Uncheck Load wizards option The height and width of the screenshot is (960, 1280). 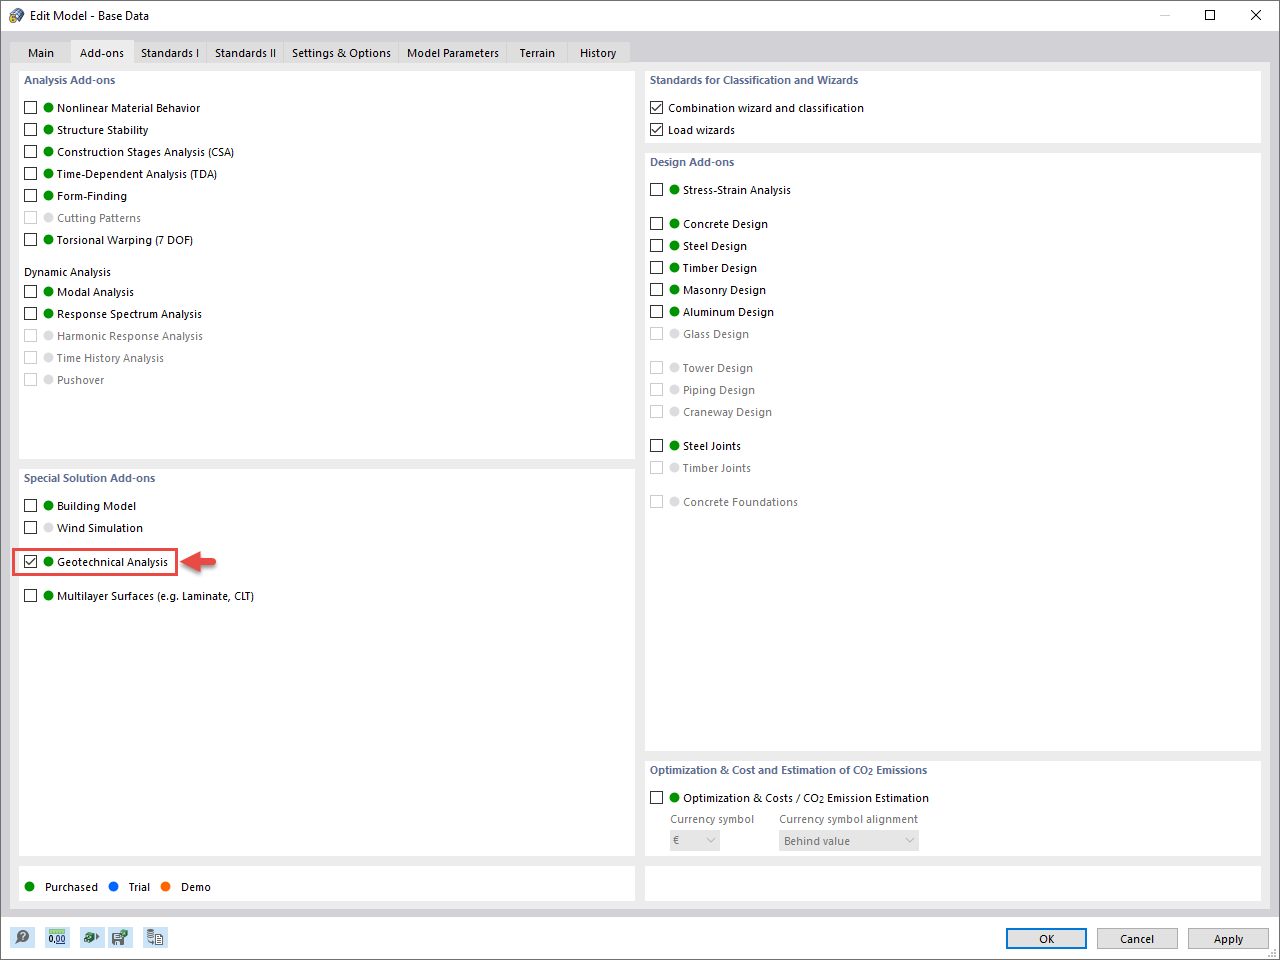(x=656, y=129)
